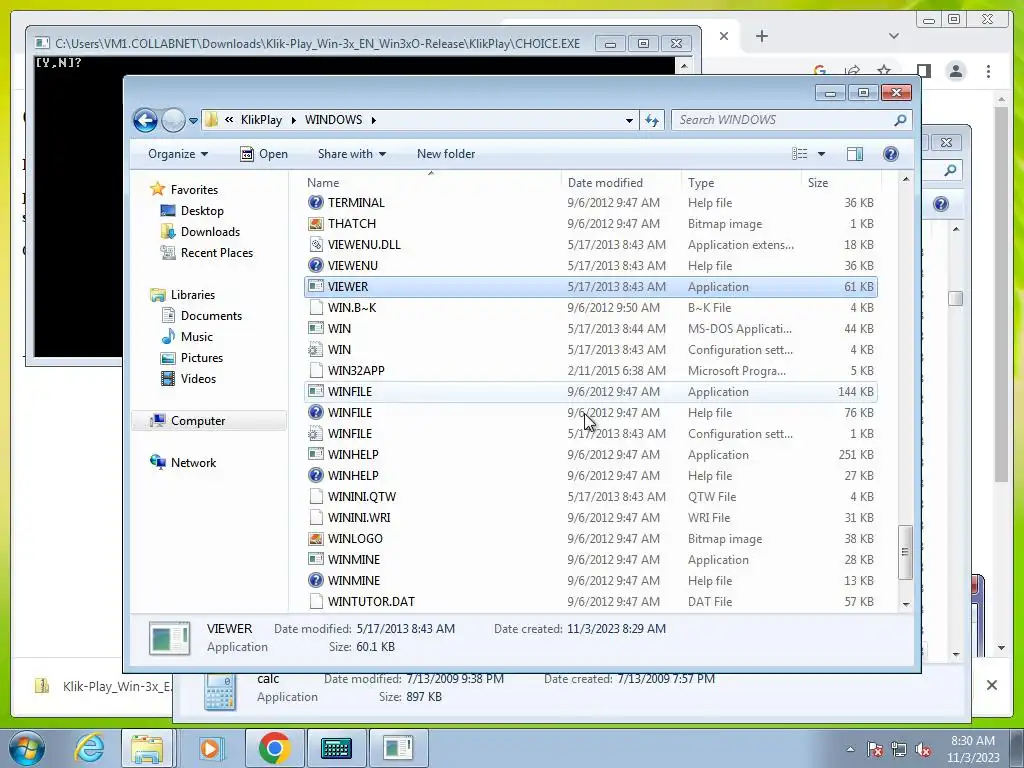Select Computer in navigation pane
1024x768 pixels.
[x=198, y=421]
